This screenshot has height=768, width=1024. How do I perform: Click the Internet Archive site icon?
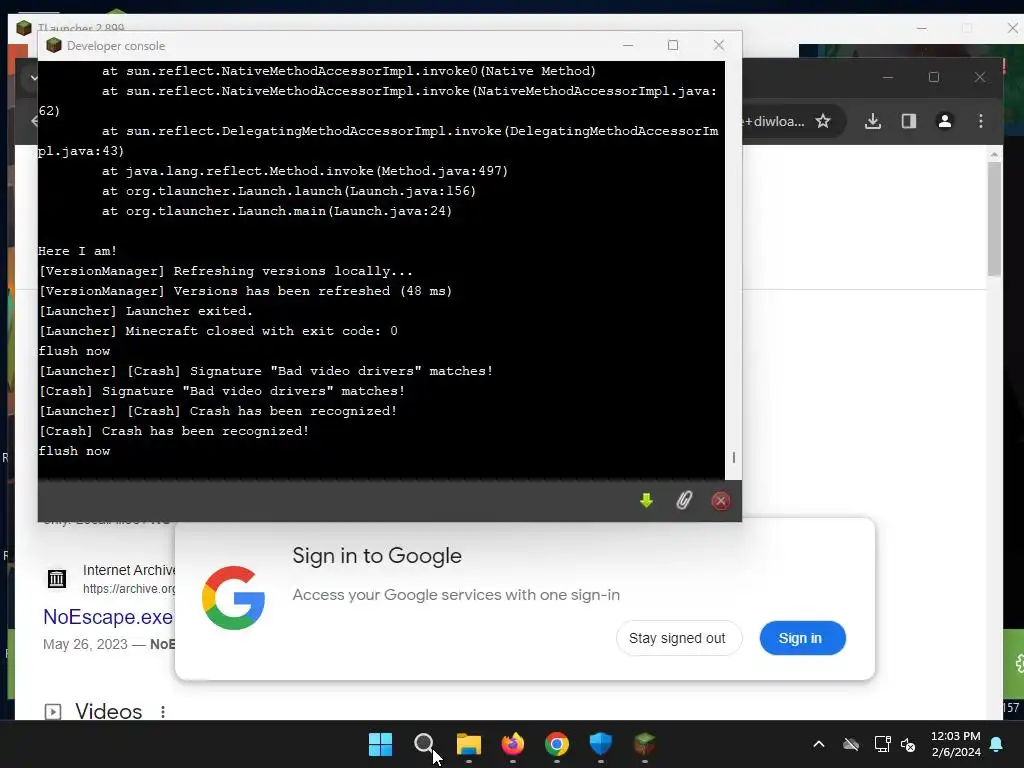coord(57,579)
